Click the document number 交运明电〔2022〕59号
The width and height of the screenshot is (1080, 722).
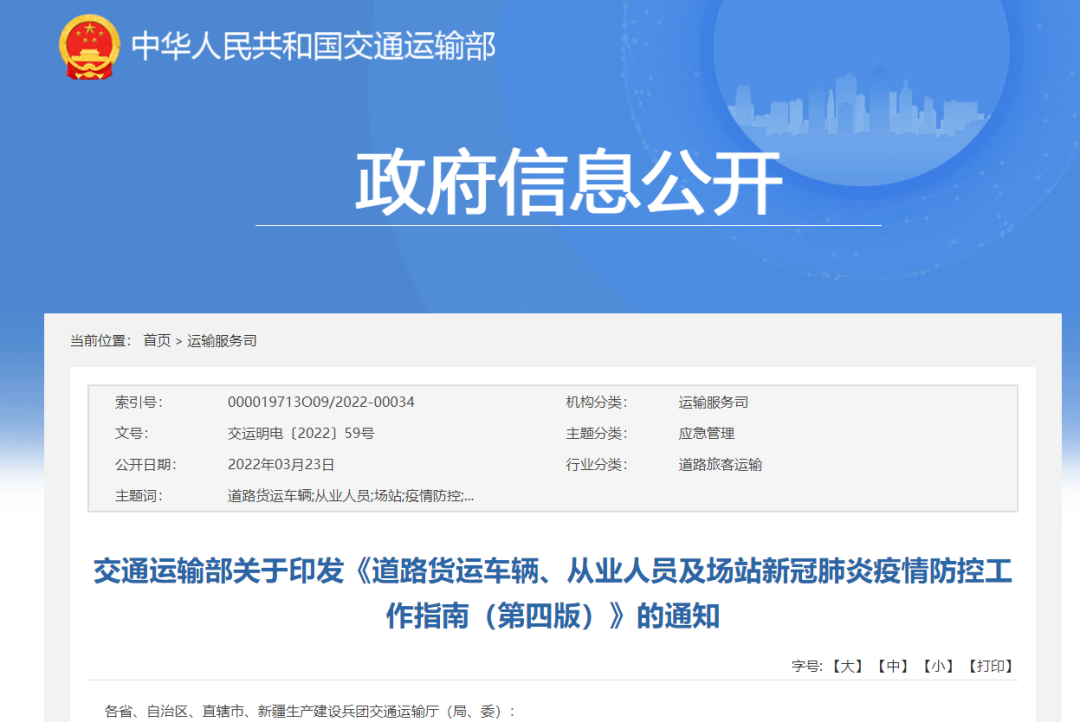pos(303,433)
